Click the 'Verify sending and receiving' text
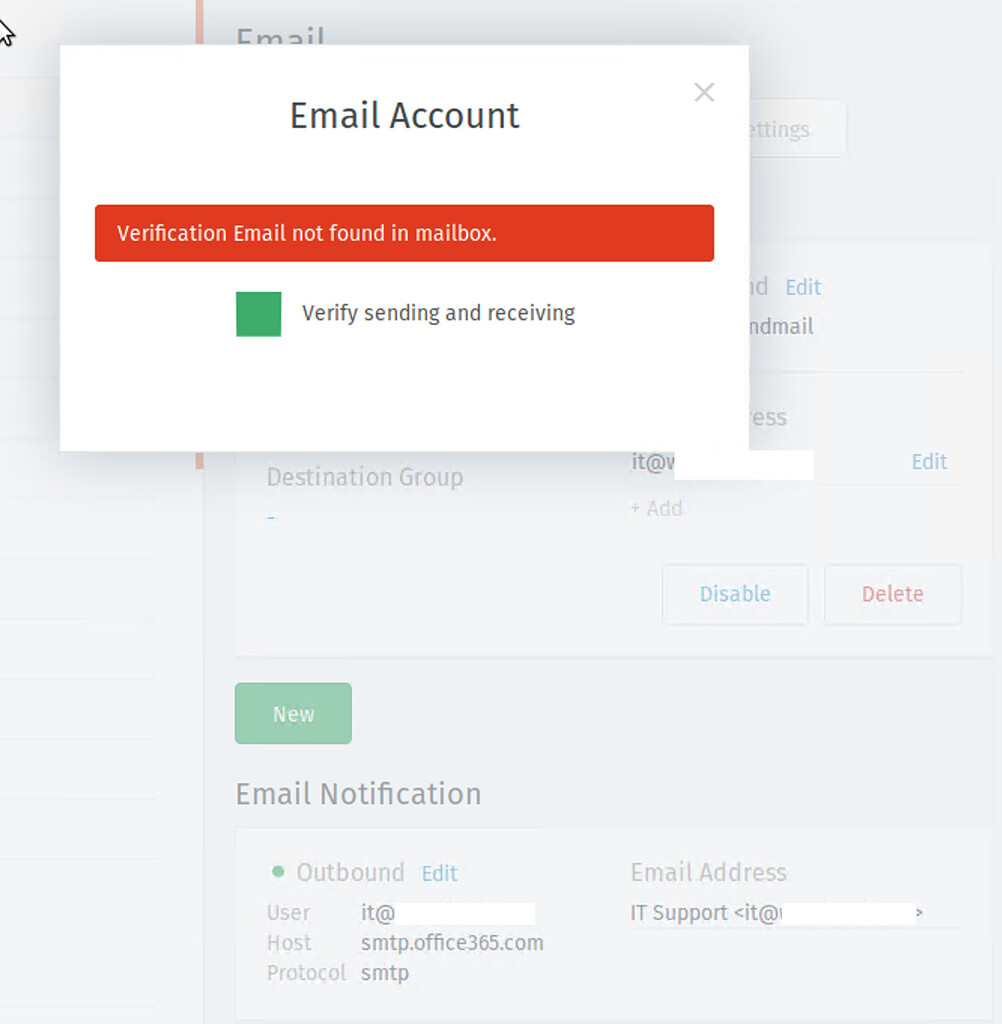The image size is (1002, 1024). click(438, 313)
